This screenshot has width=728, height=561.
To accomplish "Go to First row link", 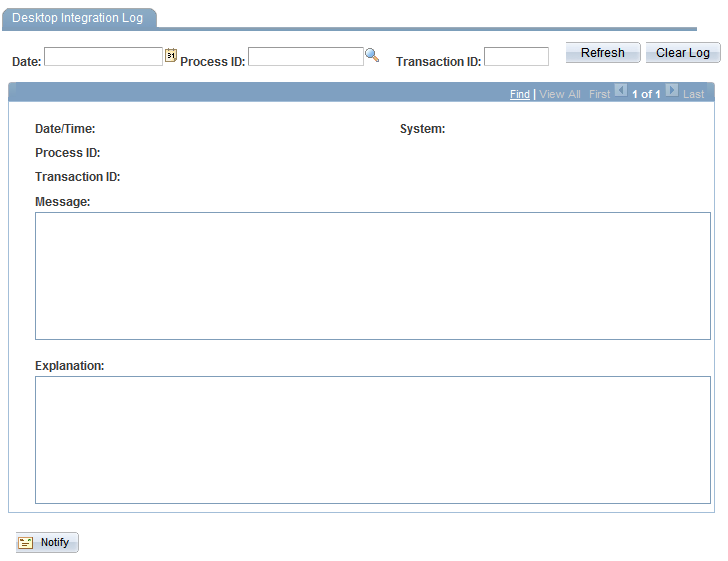I will (x=599, y=94).
